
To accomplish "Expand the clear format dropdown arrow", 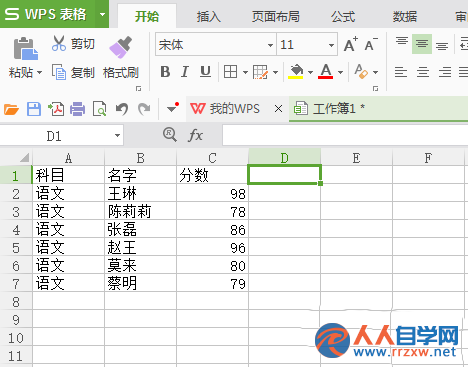I will tap(375, 72).
